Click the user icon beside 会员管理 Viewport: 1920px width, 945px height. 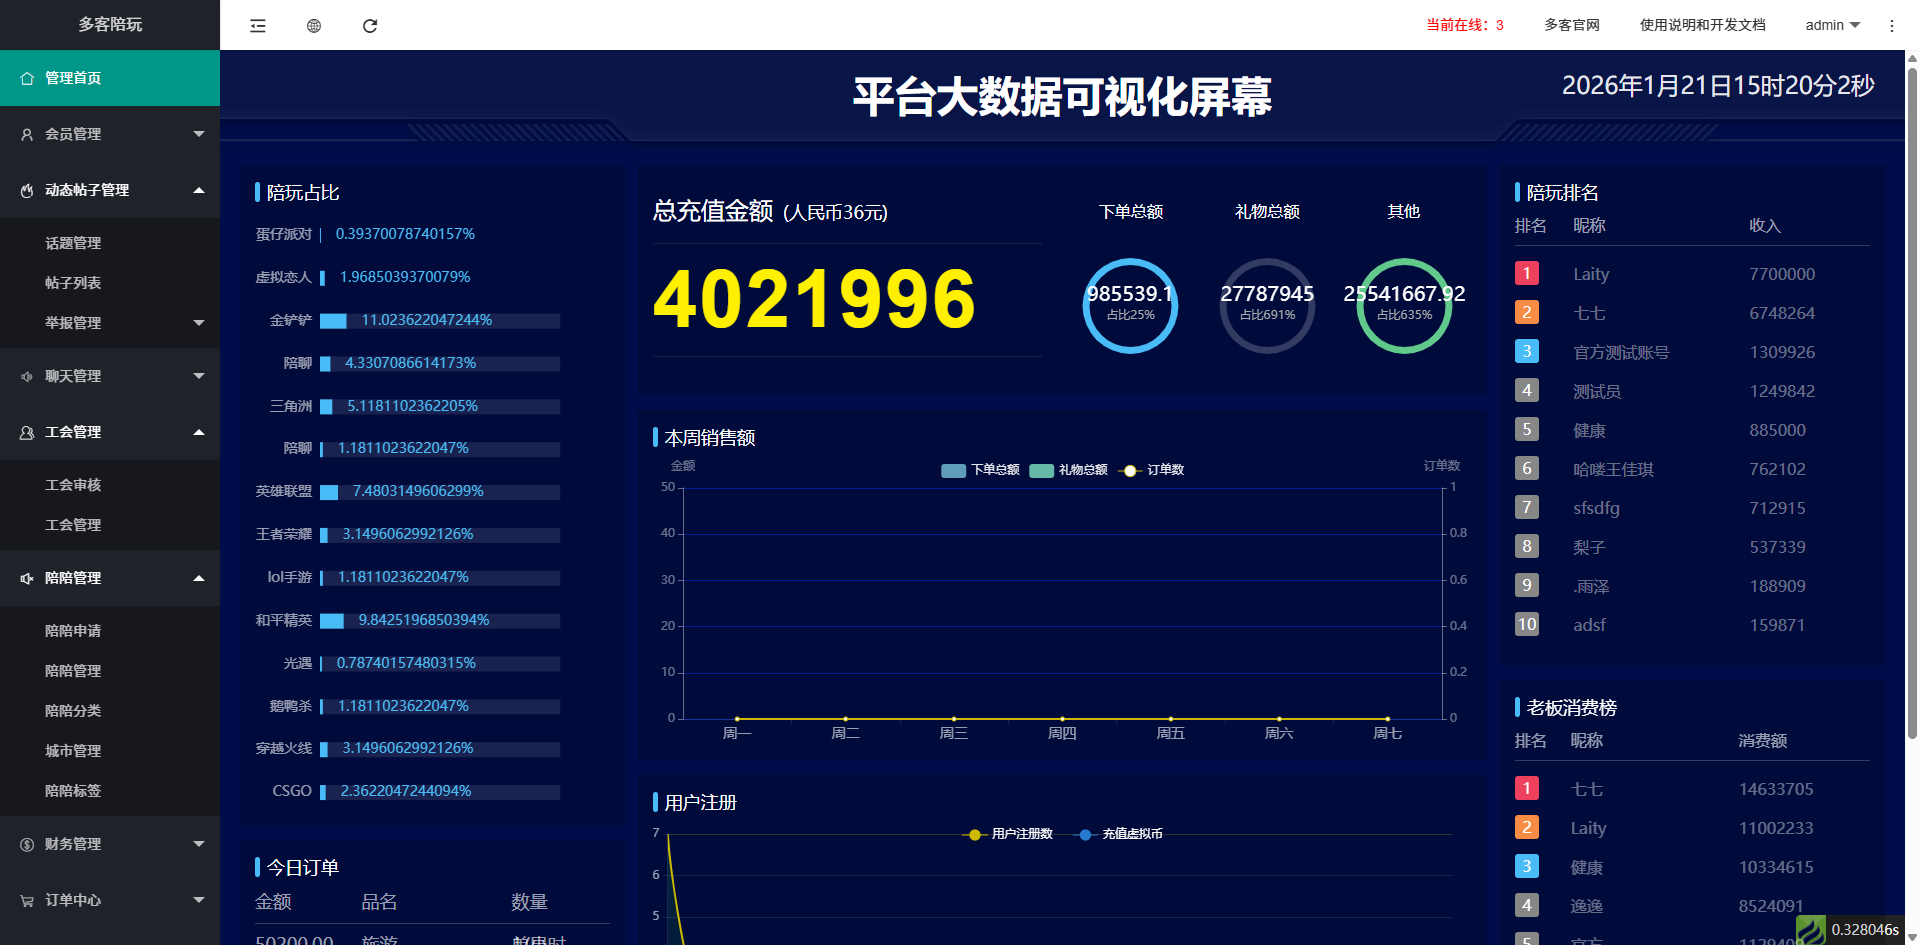27,134
